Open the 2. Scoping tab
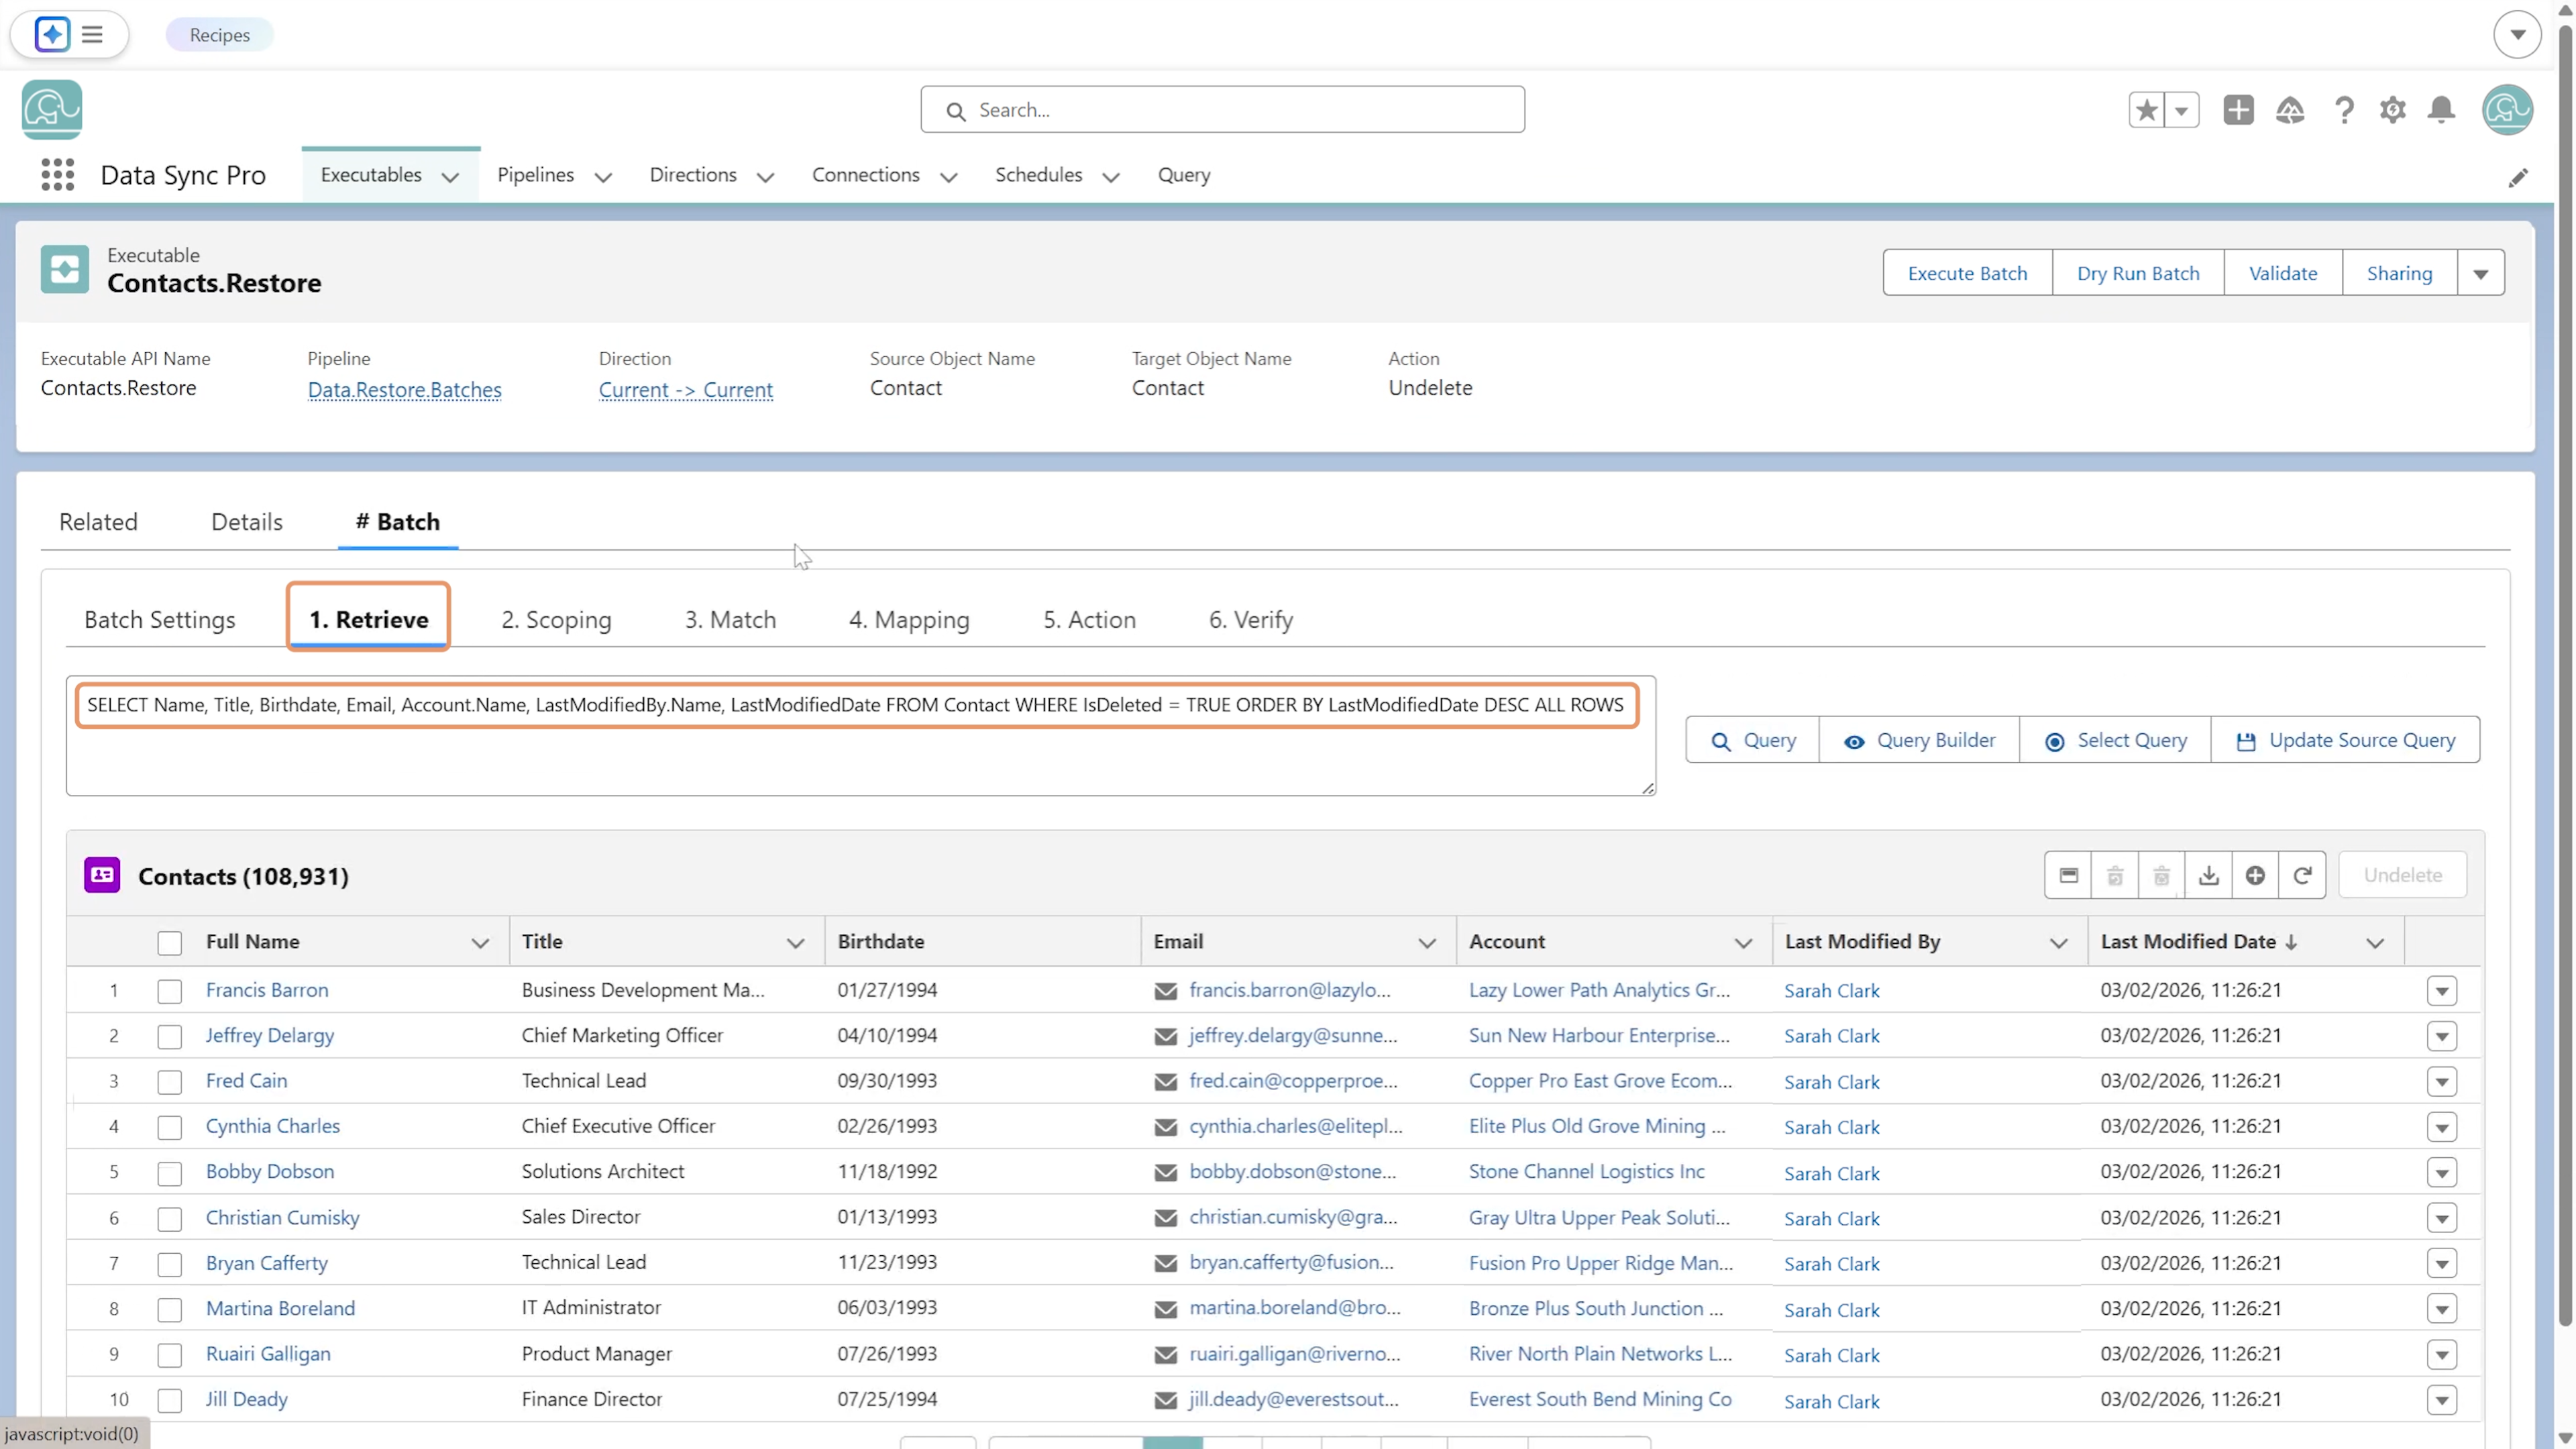The image size is (2576, 1449). (556, 620)
